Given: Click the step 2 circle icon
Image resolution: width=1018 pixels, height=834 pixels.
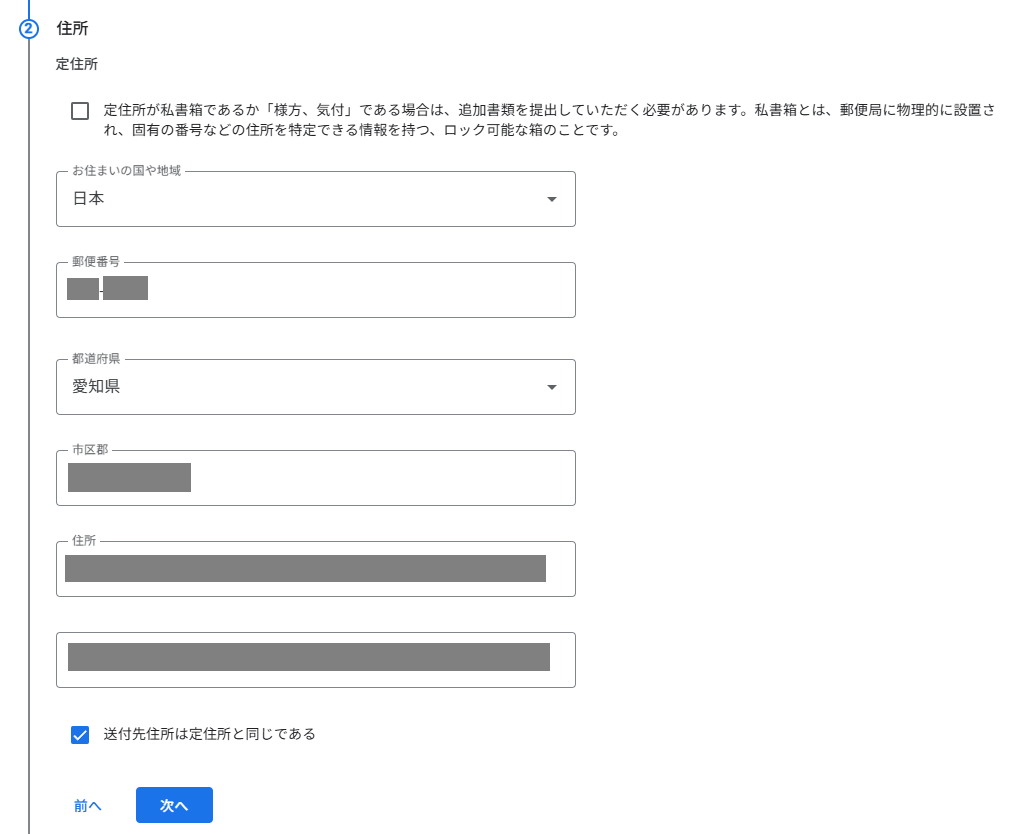Looking at the screenshot, I should point(29,29).
